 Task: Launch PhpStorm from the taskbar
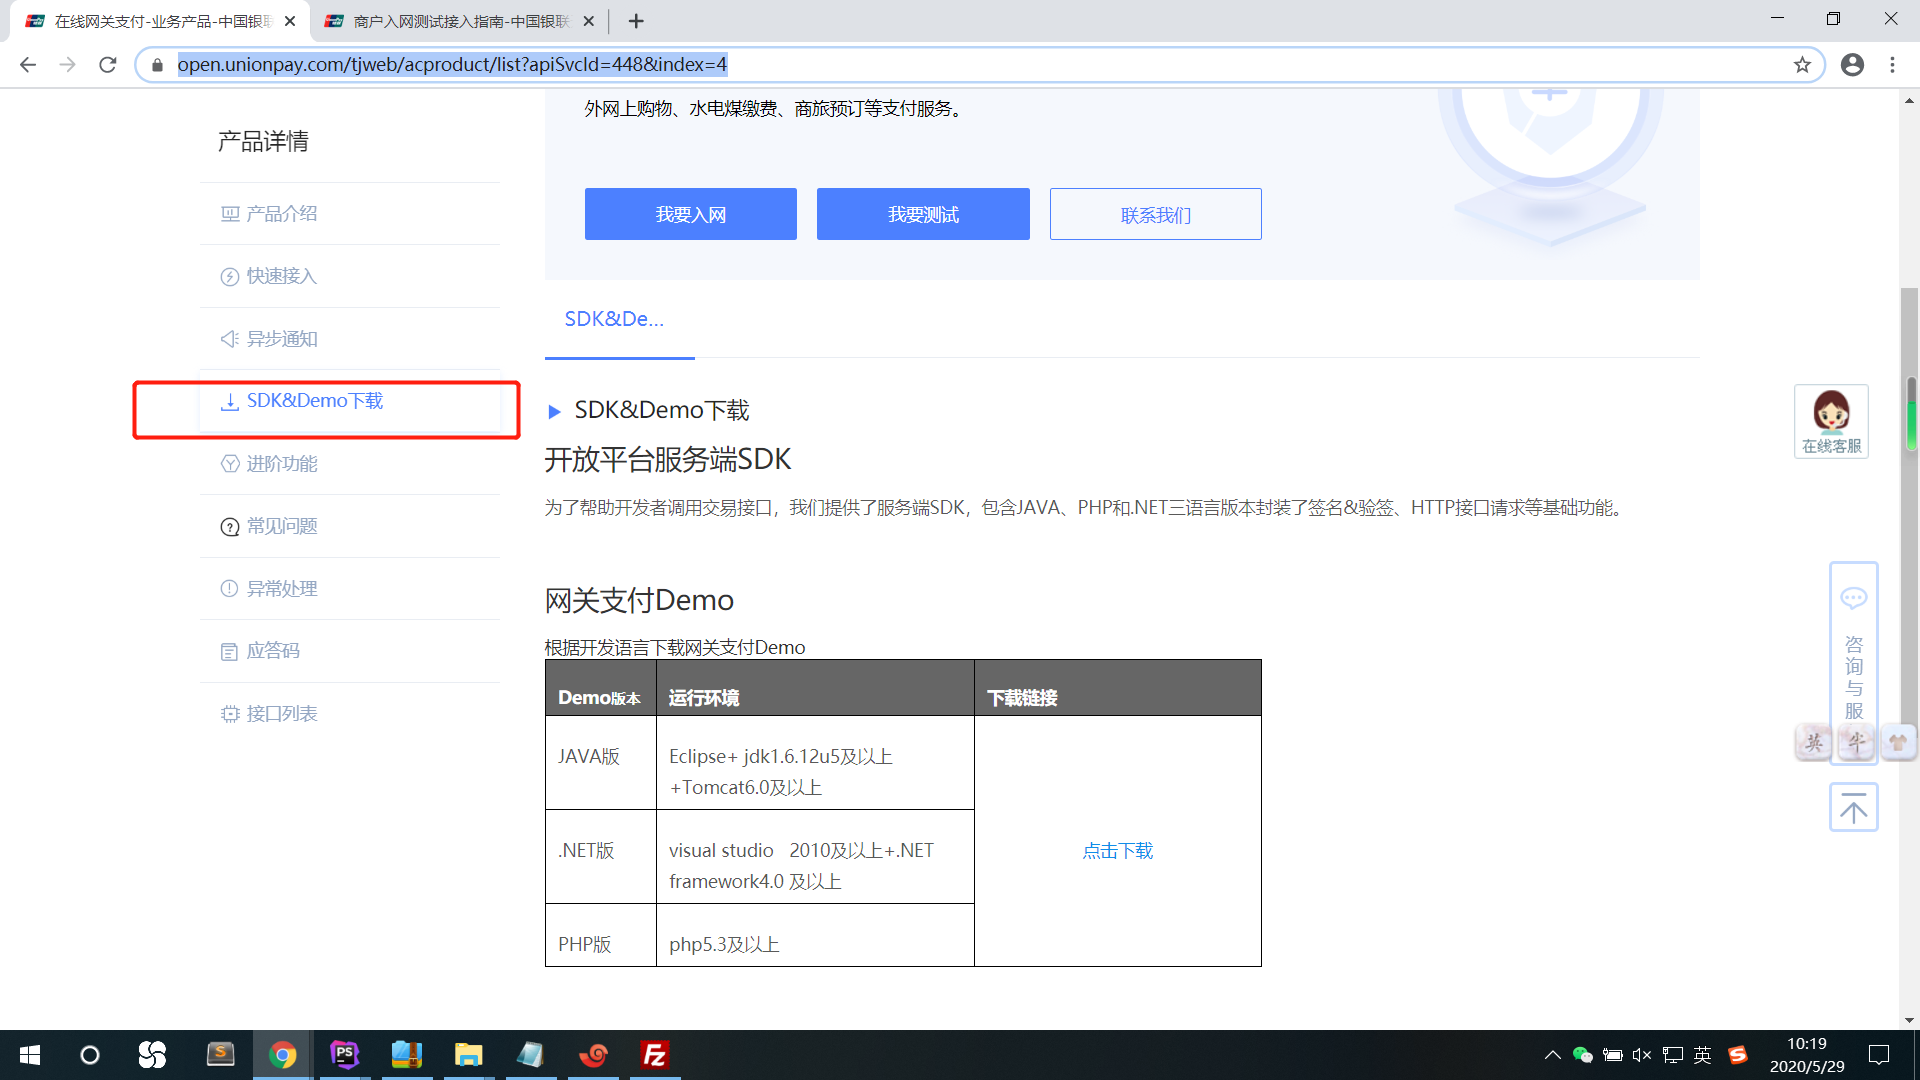click(344, 1055)
